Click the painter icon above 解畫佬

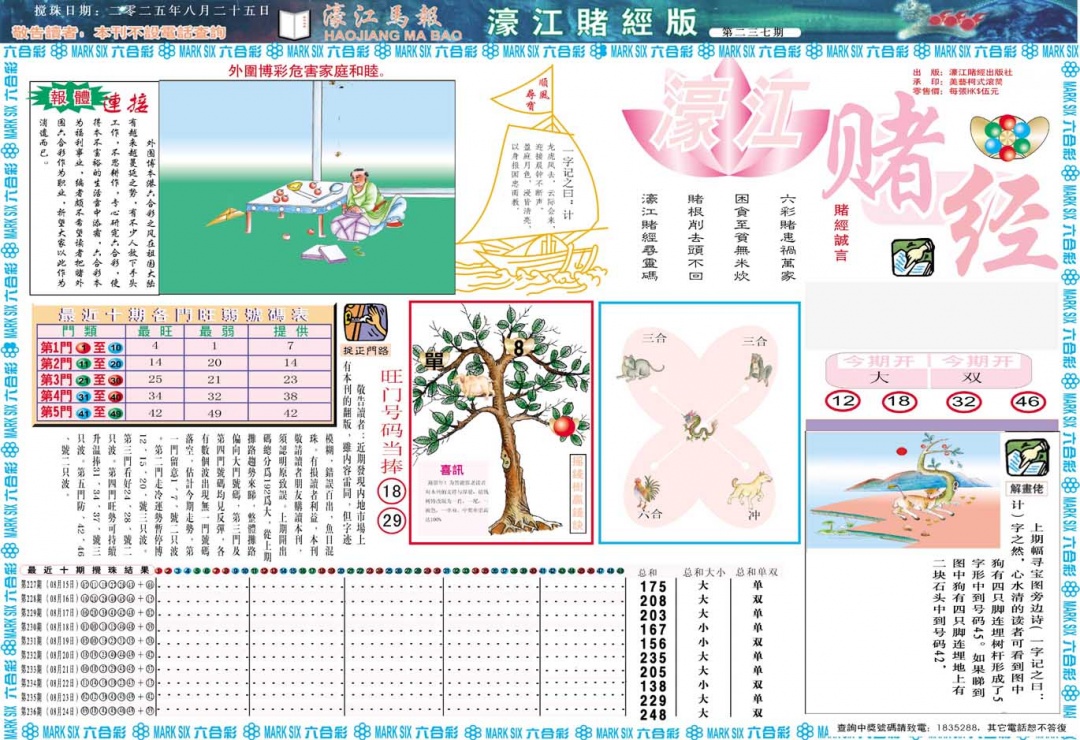[x=1026, y=458]
